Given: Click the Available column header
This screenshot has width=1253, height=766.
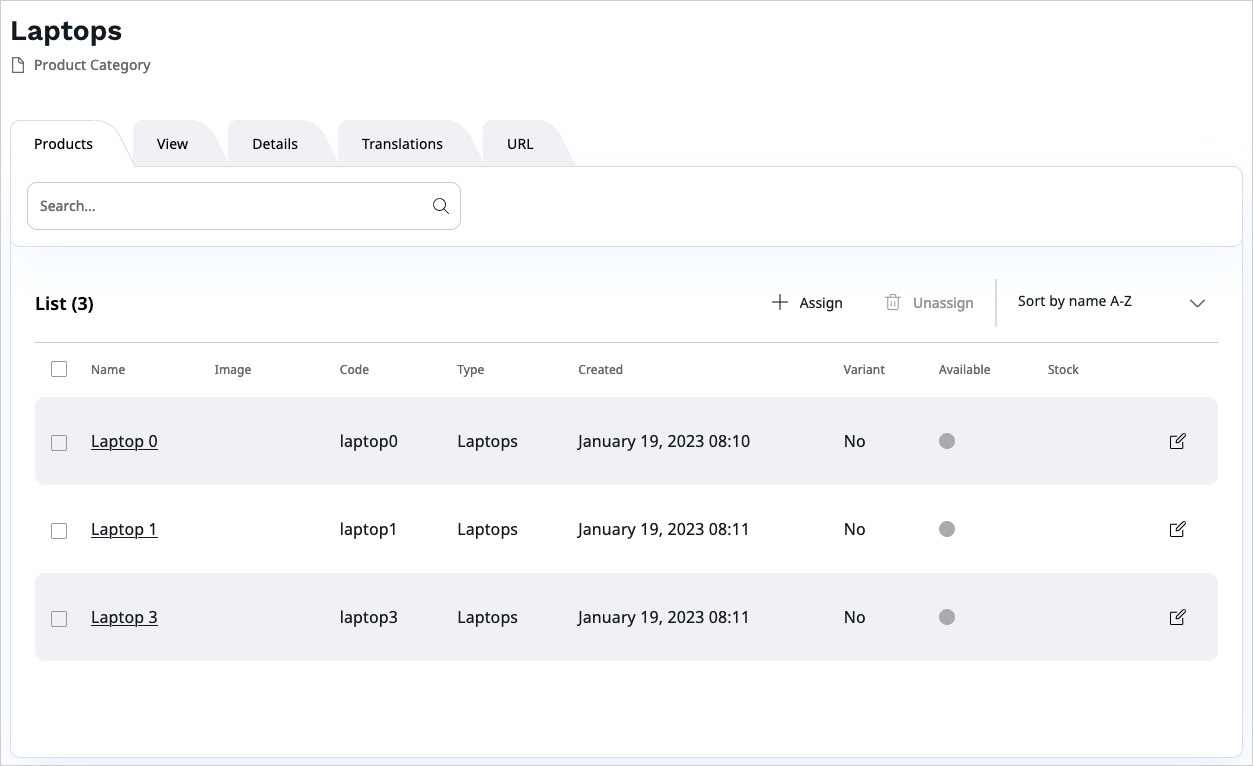Looking at the screenshot, I should point(964,370).
